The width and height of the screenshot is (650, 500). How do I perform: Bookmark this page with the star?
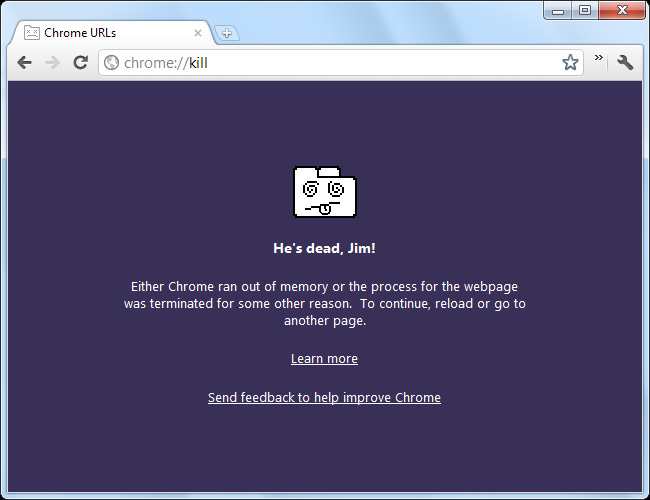click(x=570, y=62)
